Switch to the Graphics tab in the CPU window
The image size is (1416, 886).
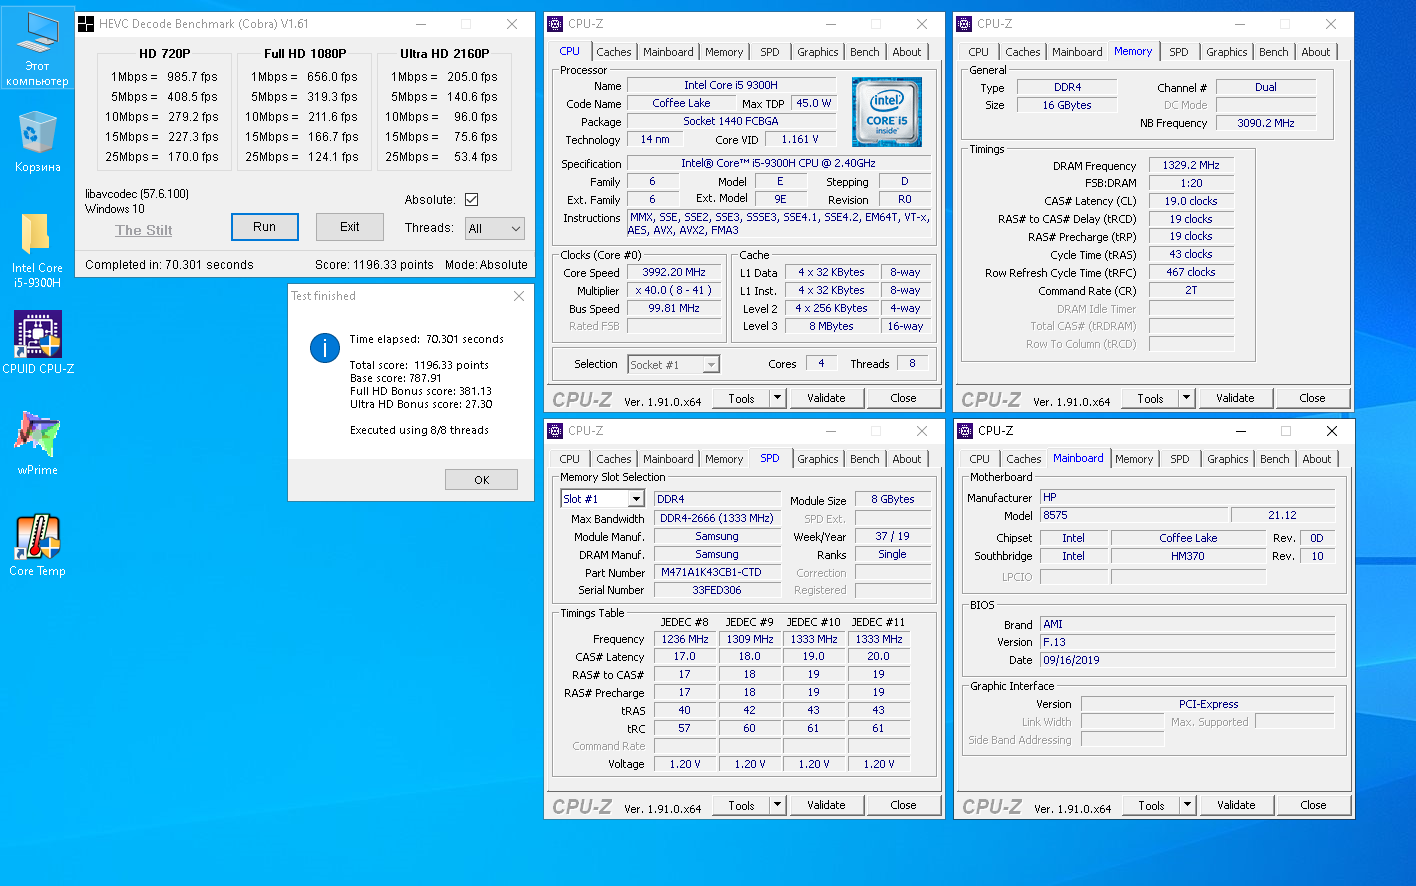point(818,52)
